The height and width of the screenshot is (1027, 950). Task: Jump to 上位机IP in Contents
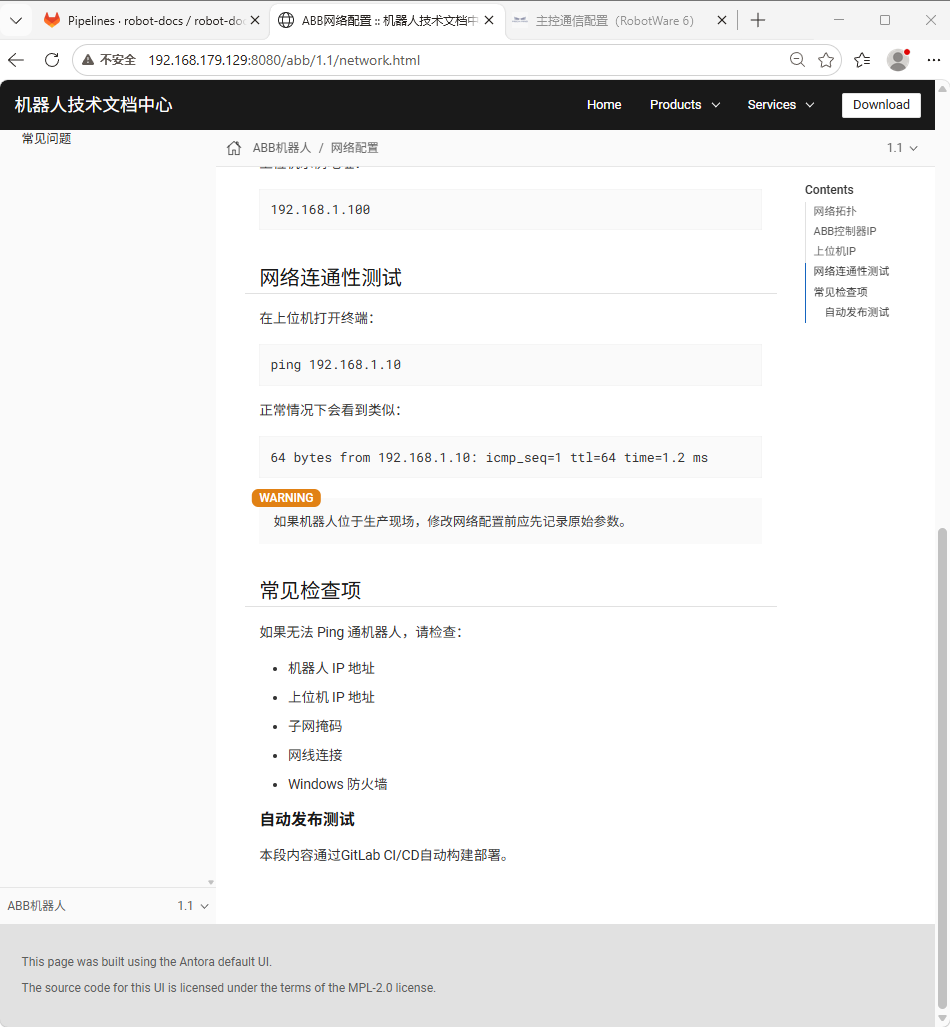[x=834, y=251]
